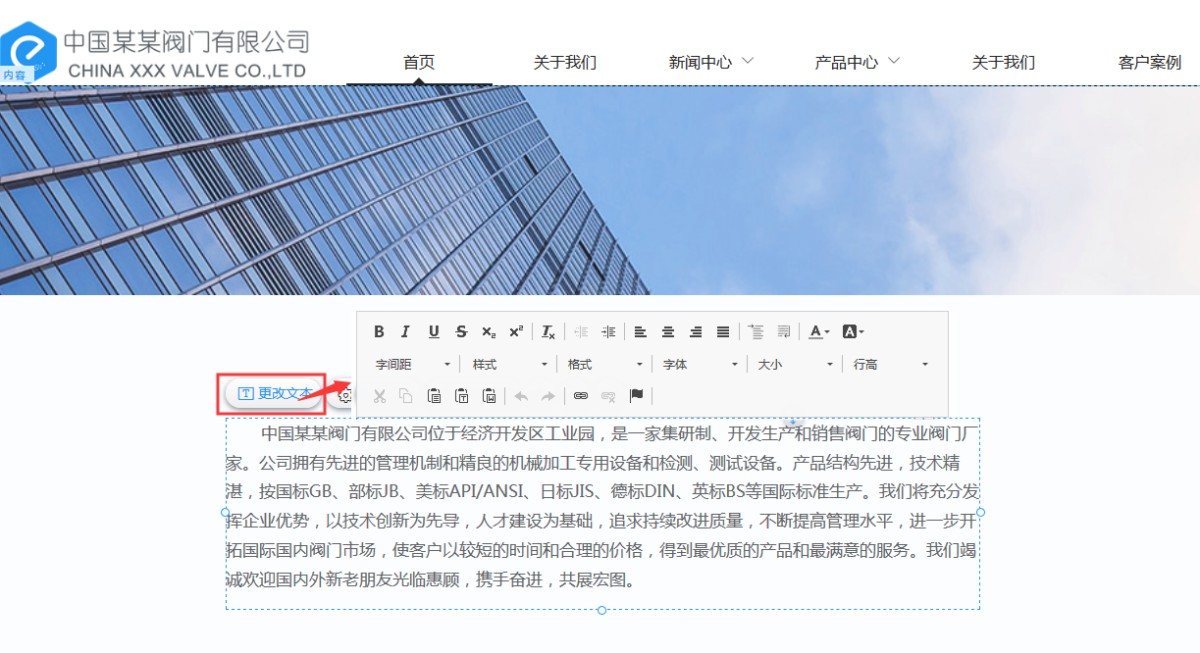The width and height of the screenshot is (1200, 653).
Task: Go to the 首页 navigation tab
Action: pyautogui.click(x=419, y=62)
